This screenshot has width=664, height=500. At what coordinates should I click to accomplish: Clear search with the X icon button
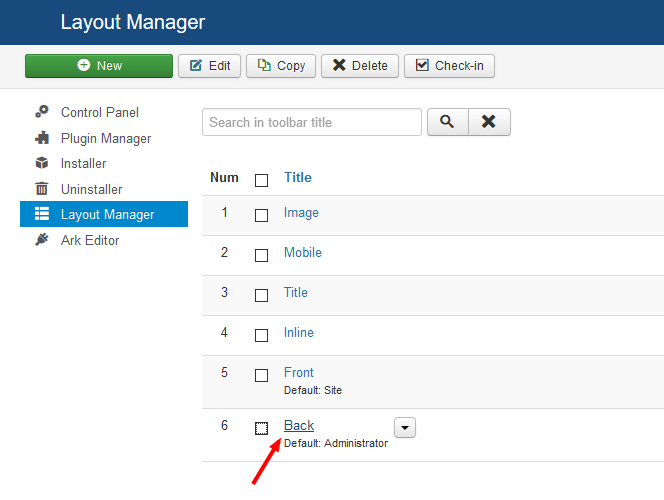pyautogui.click(x=489, y=122)
